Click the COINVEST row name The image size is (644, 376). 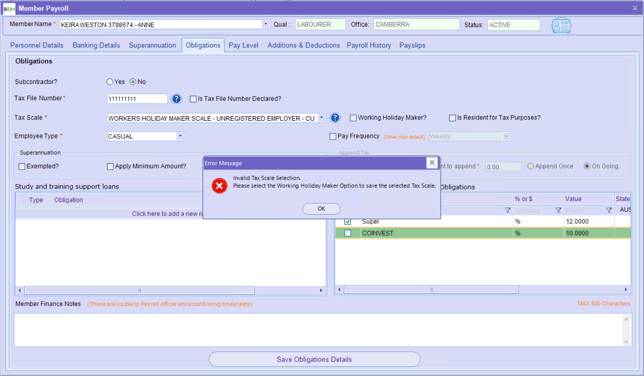378,233
